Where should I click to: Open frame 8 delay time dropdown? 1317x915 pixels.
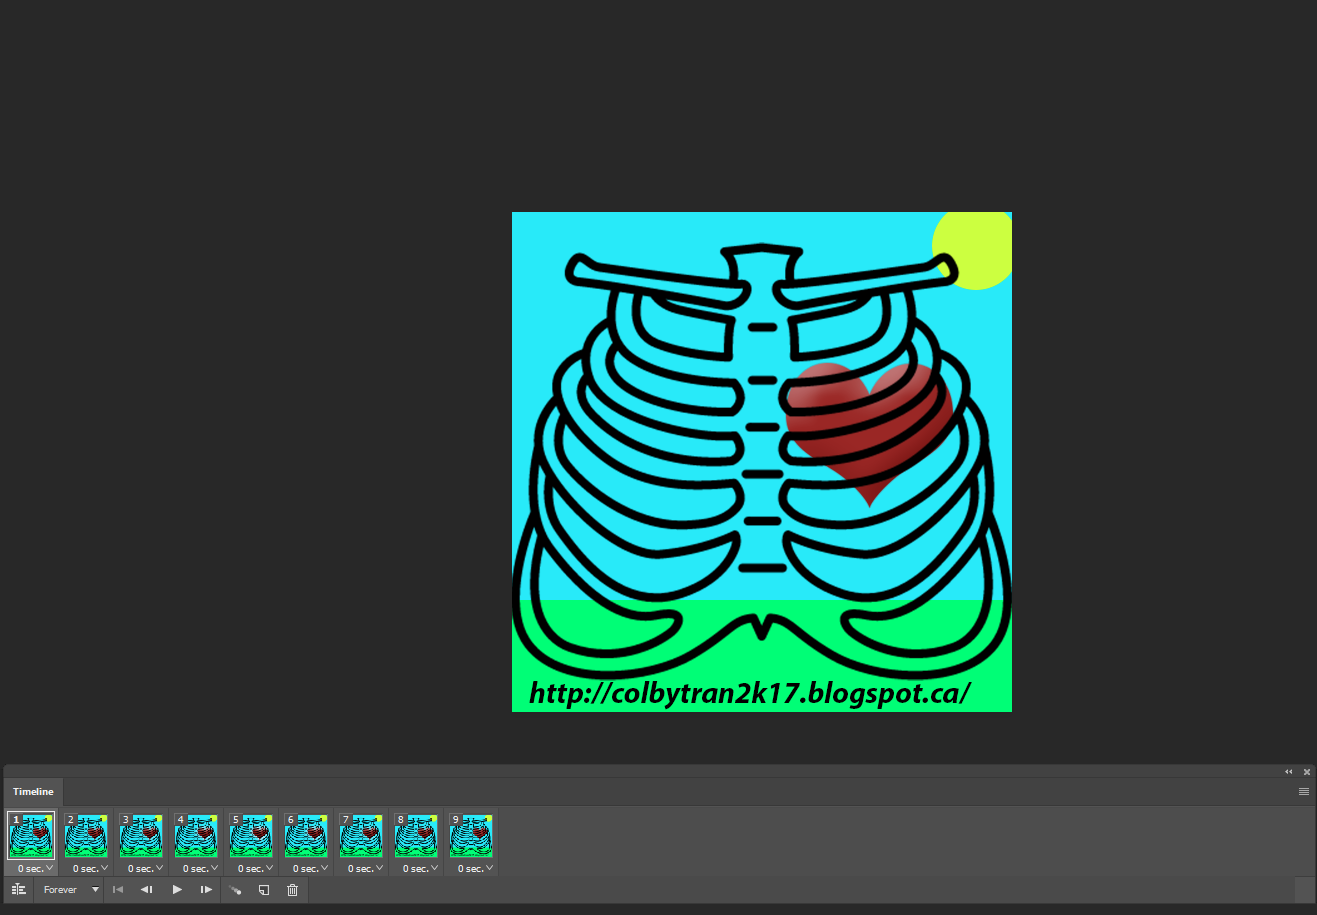421,868
